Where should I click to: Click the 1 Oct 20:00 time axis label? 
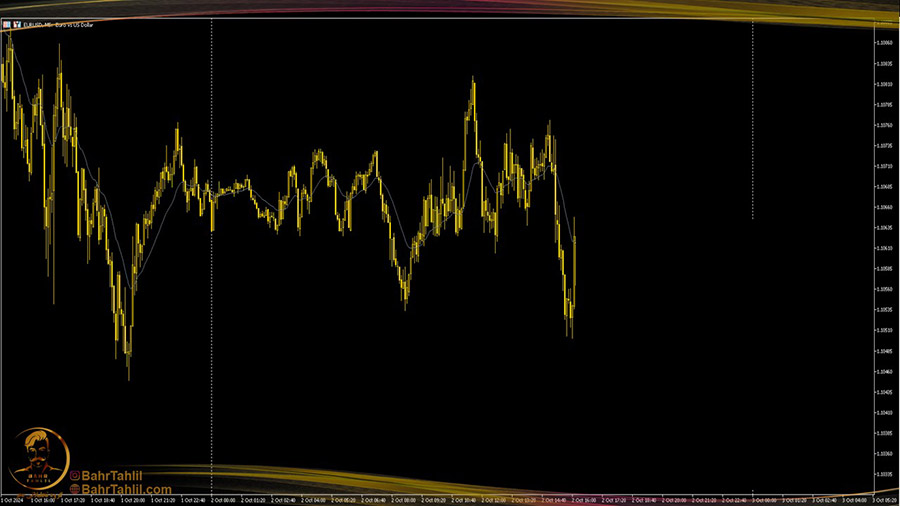pos(133,498)
